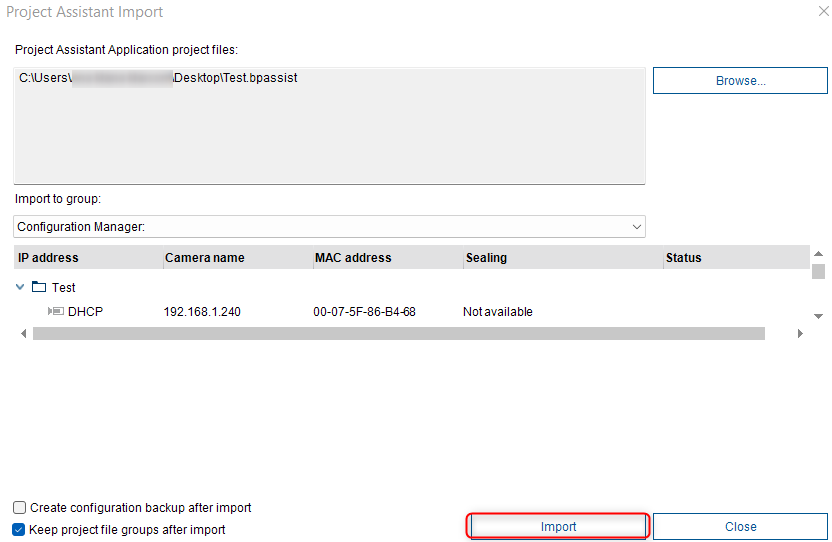Click the Import button
This screenshot has width=832, height=542.
(x=559, y=527)
